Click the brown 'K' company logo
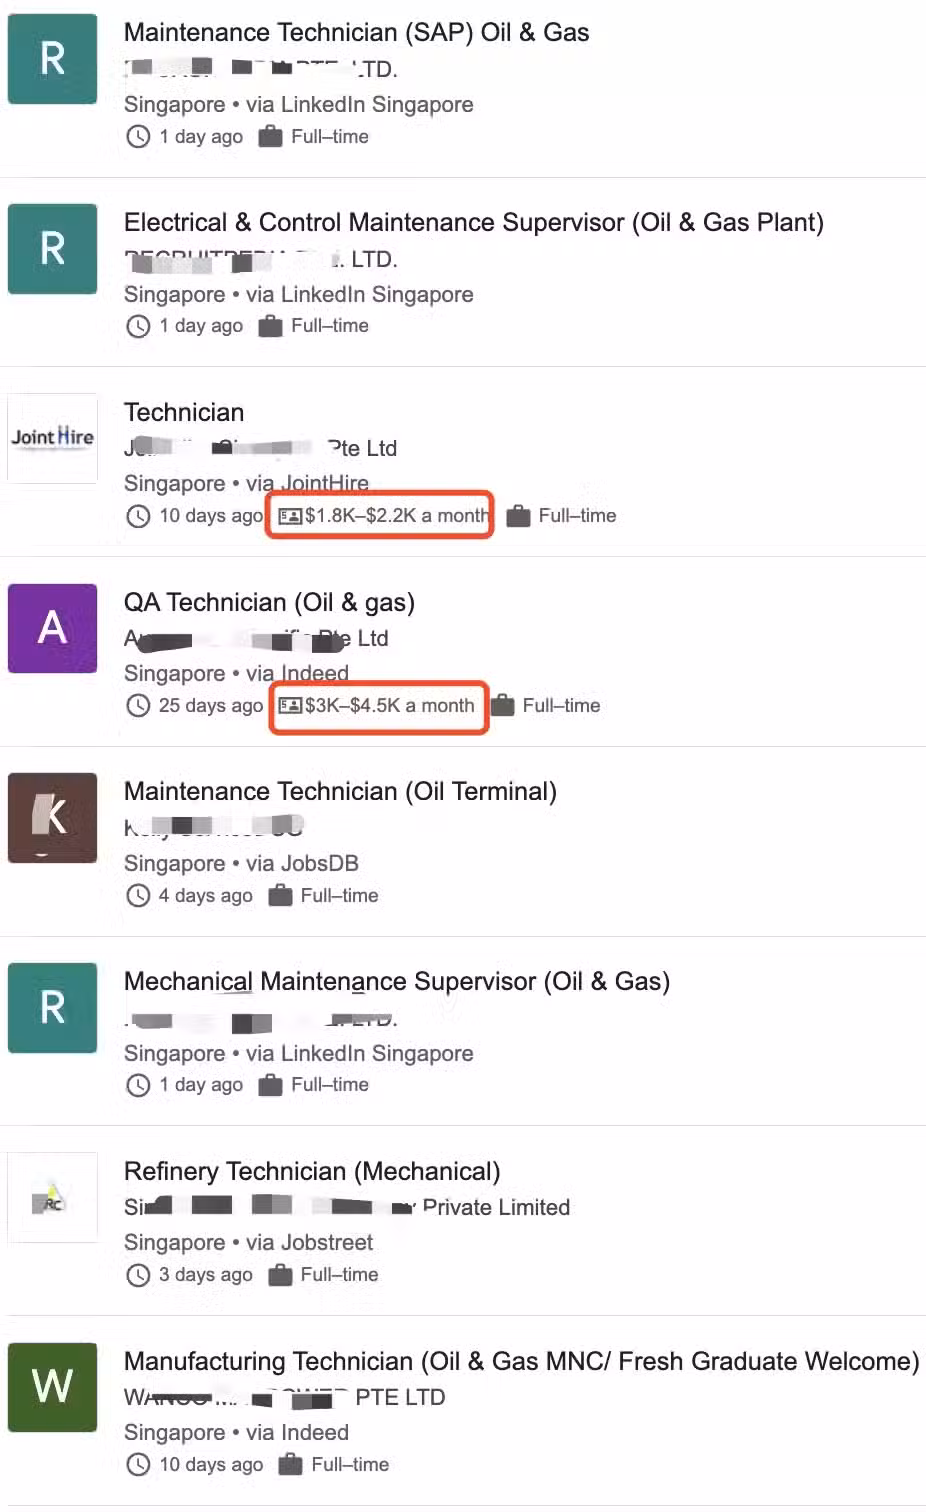This screenshot has height=1512, width=926. pos(53,817)
